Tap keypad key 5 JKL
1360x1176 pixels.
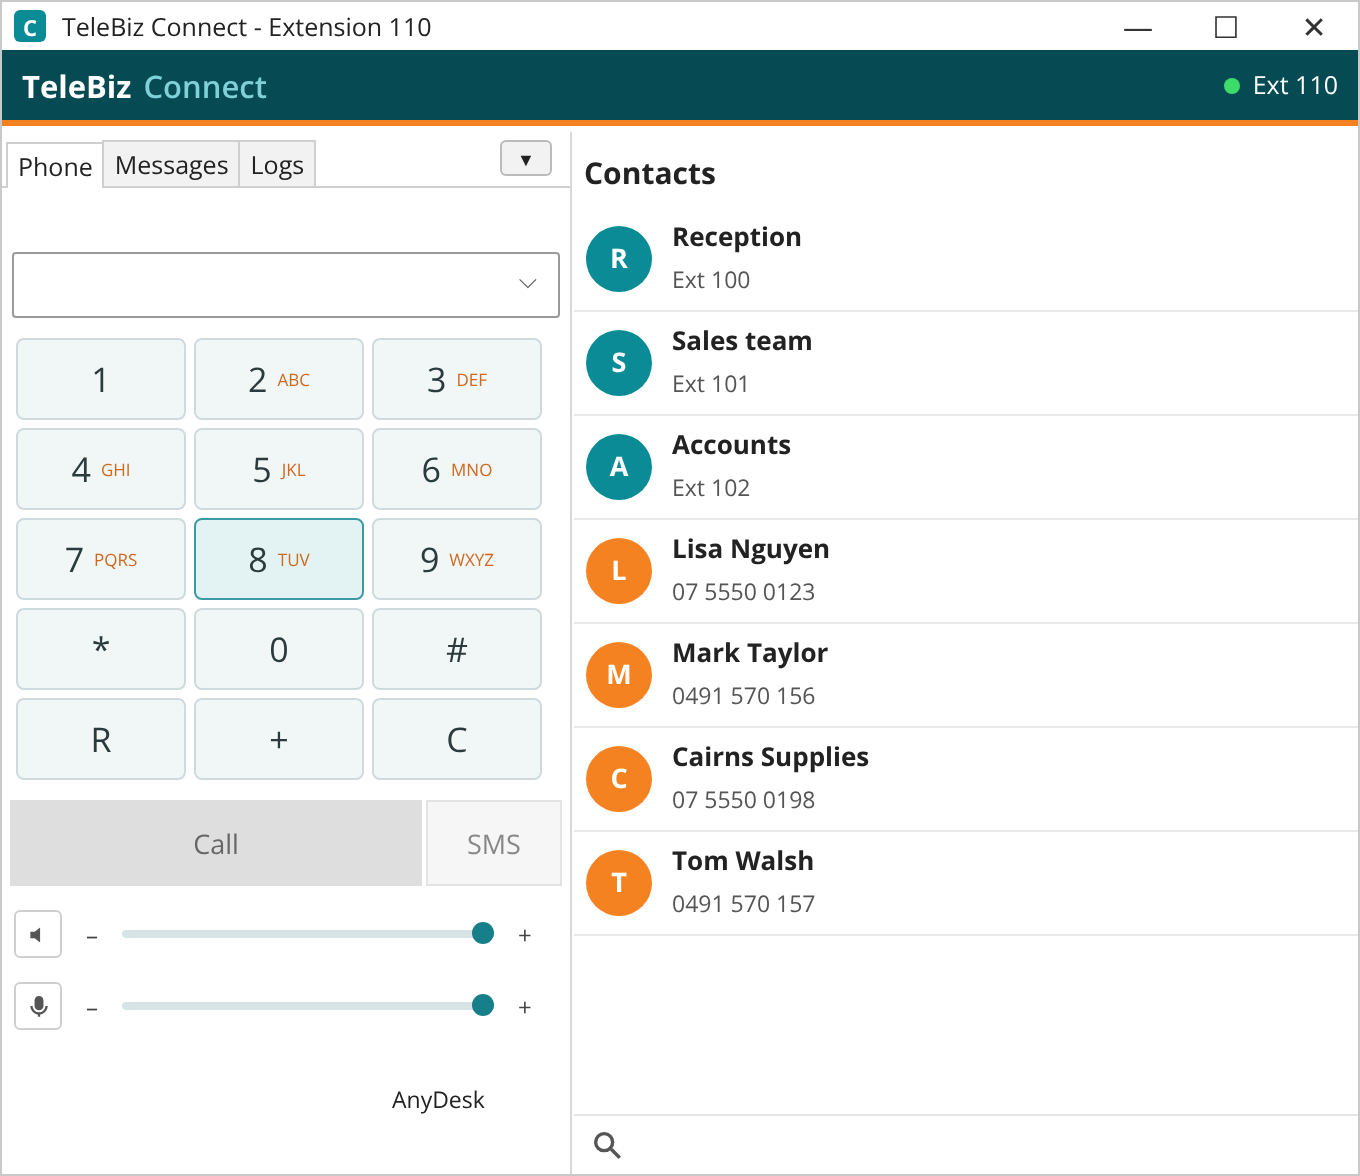[279, 469]
